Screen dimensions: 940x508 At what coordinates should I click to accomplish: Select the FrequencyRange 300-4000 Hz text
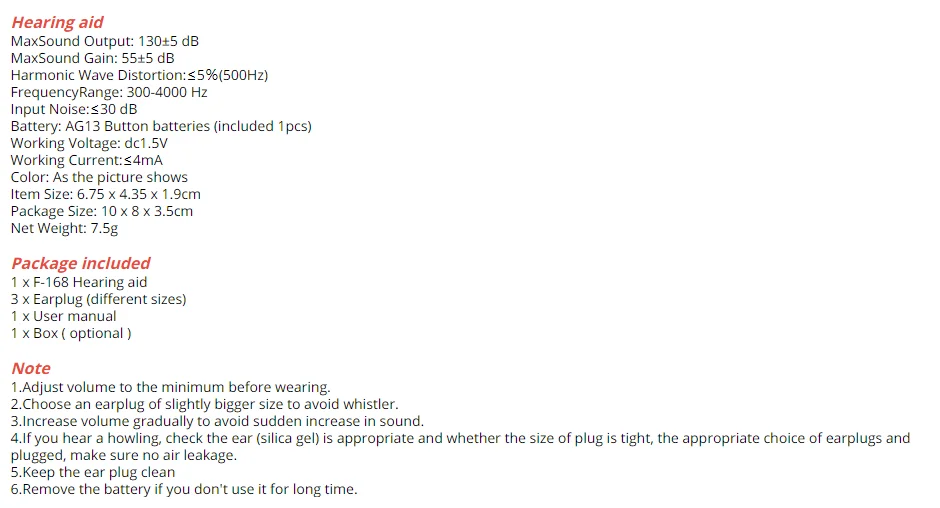coord(109,92)
